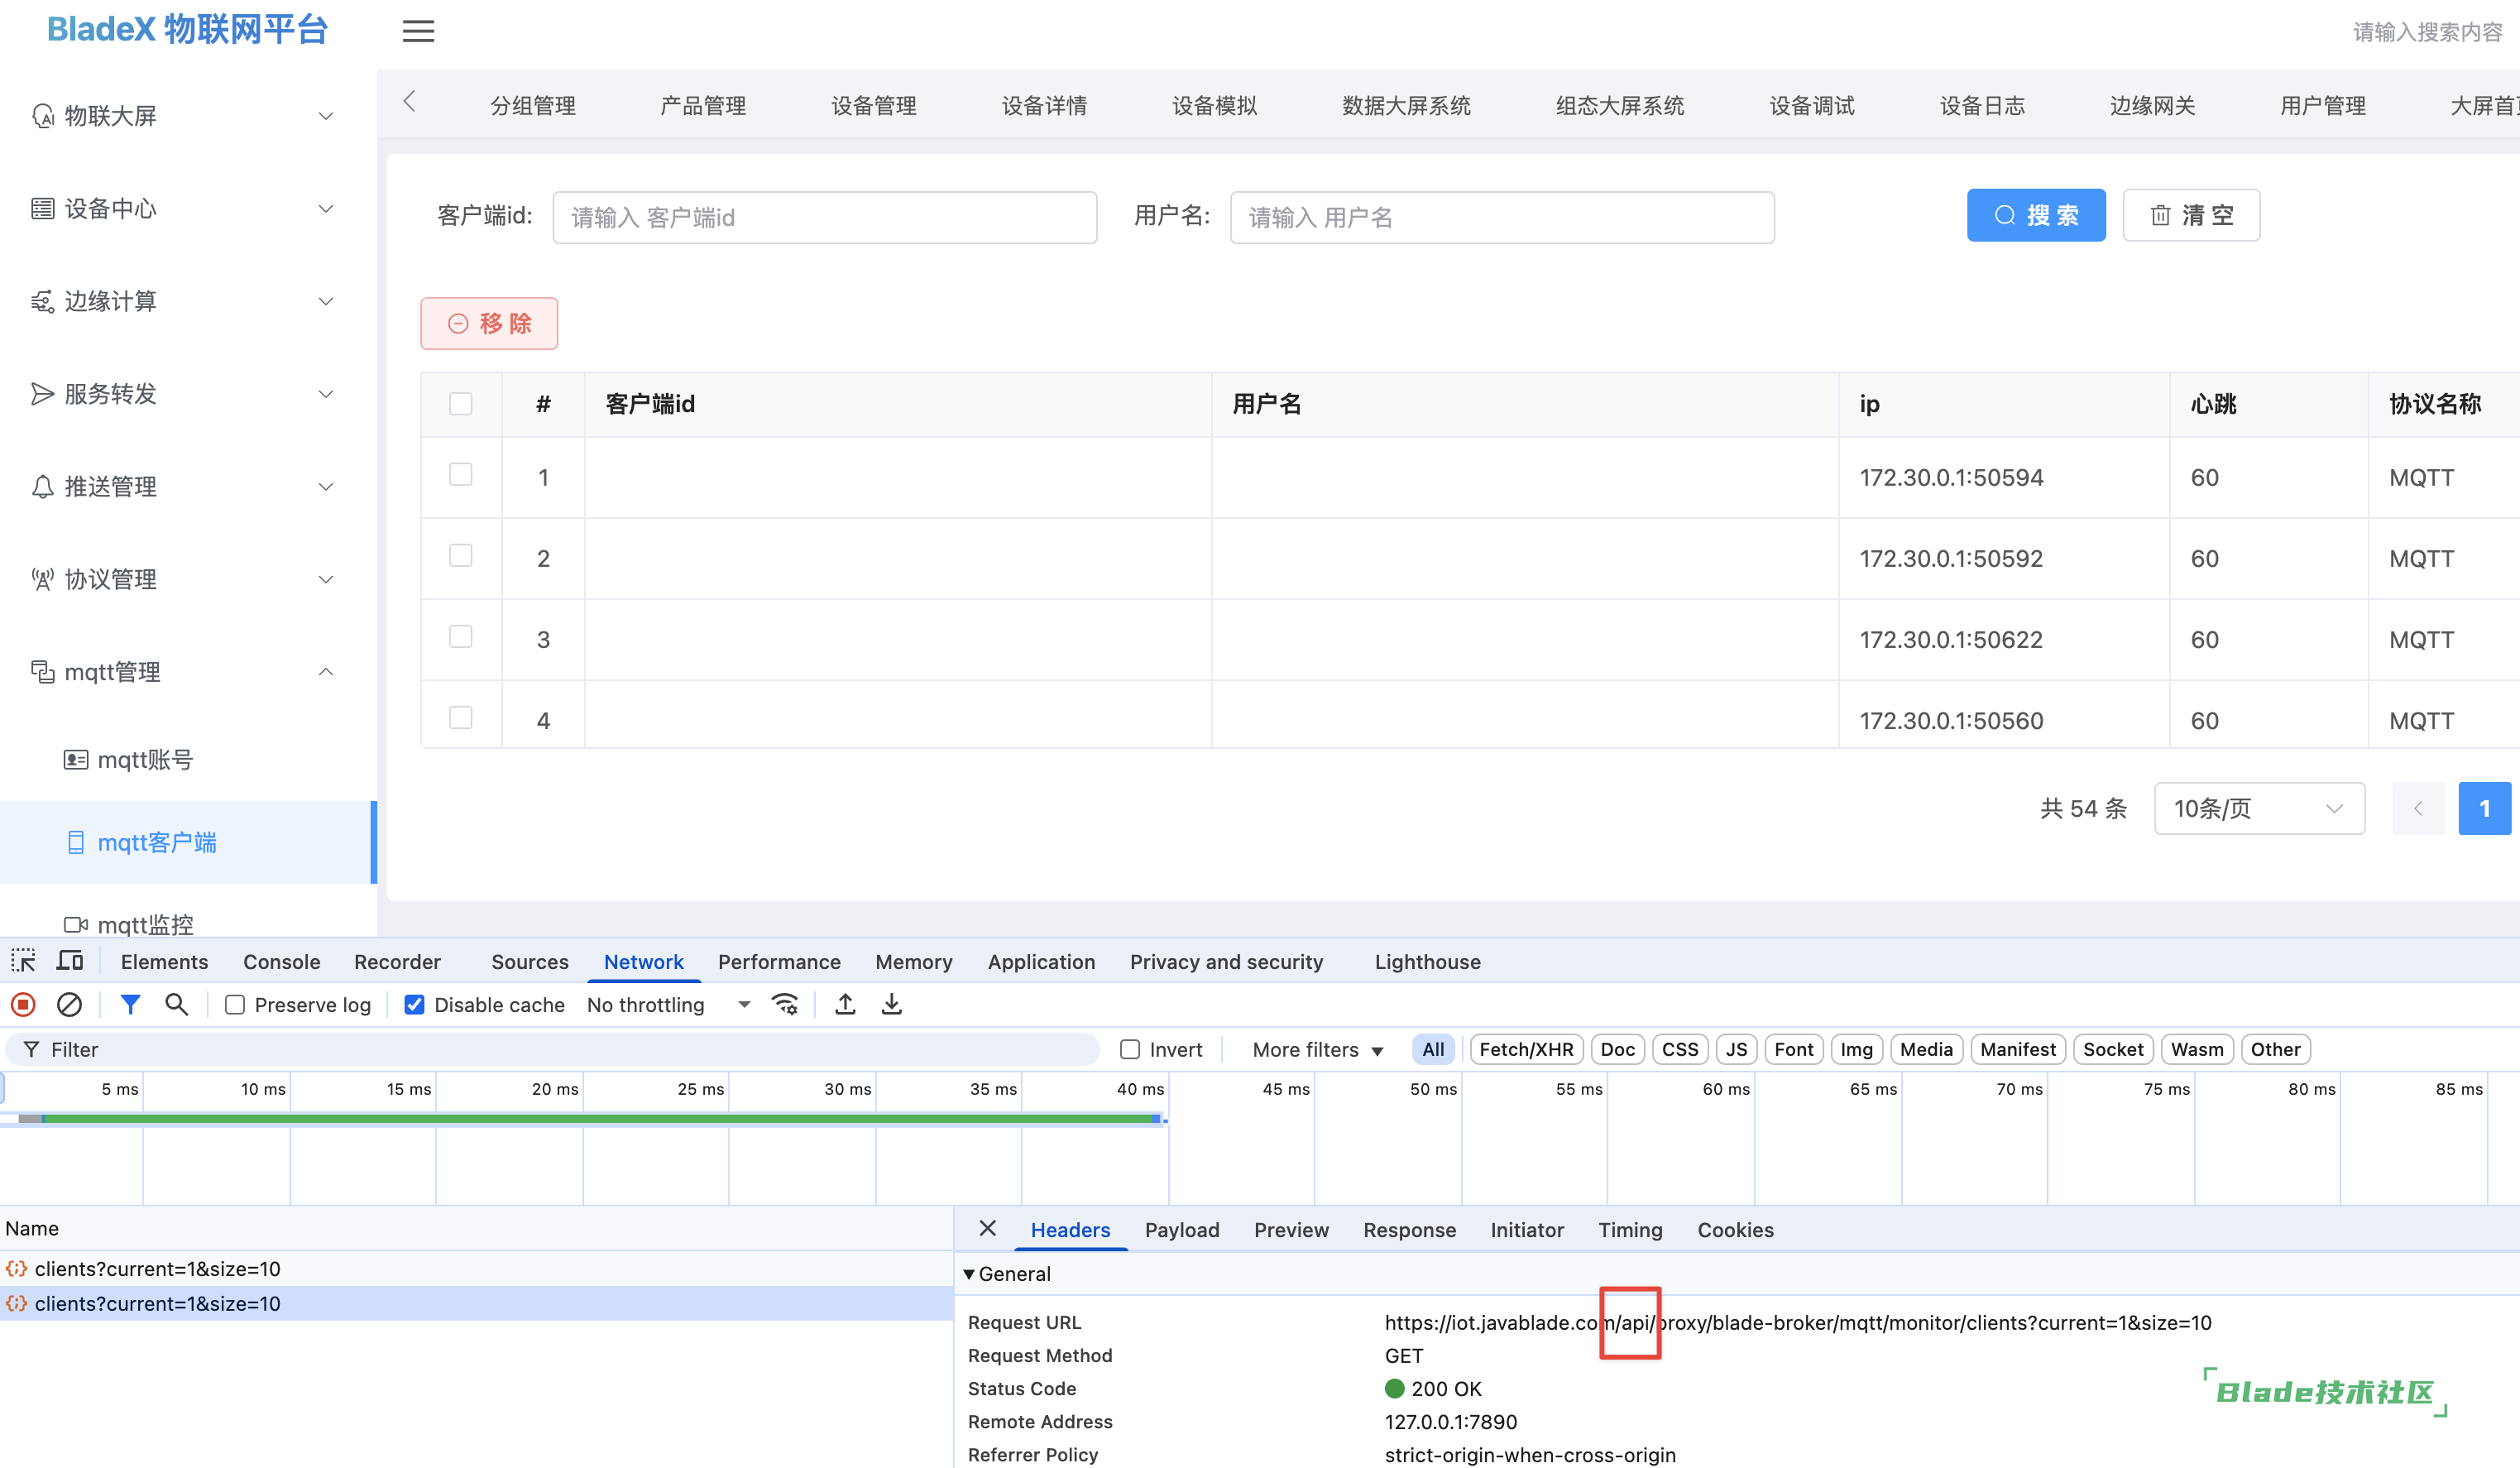Check the row 3 checkbox

coord(460,637)
